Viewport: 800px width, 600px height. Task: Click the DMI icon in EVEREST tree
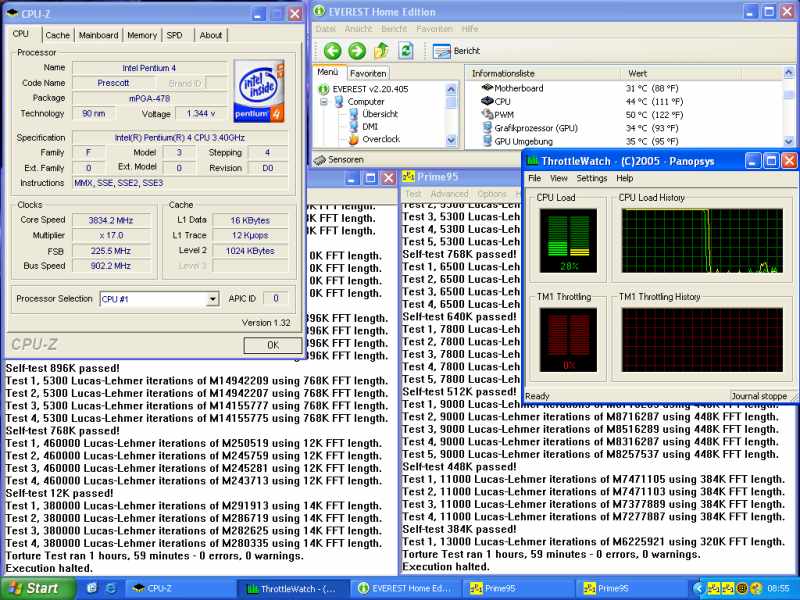[x=354, y=126]
